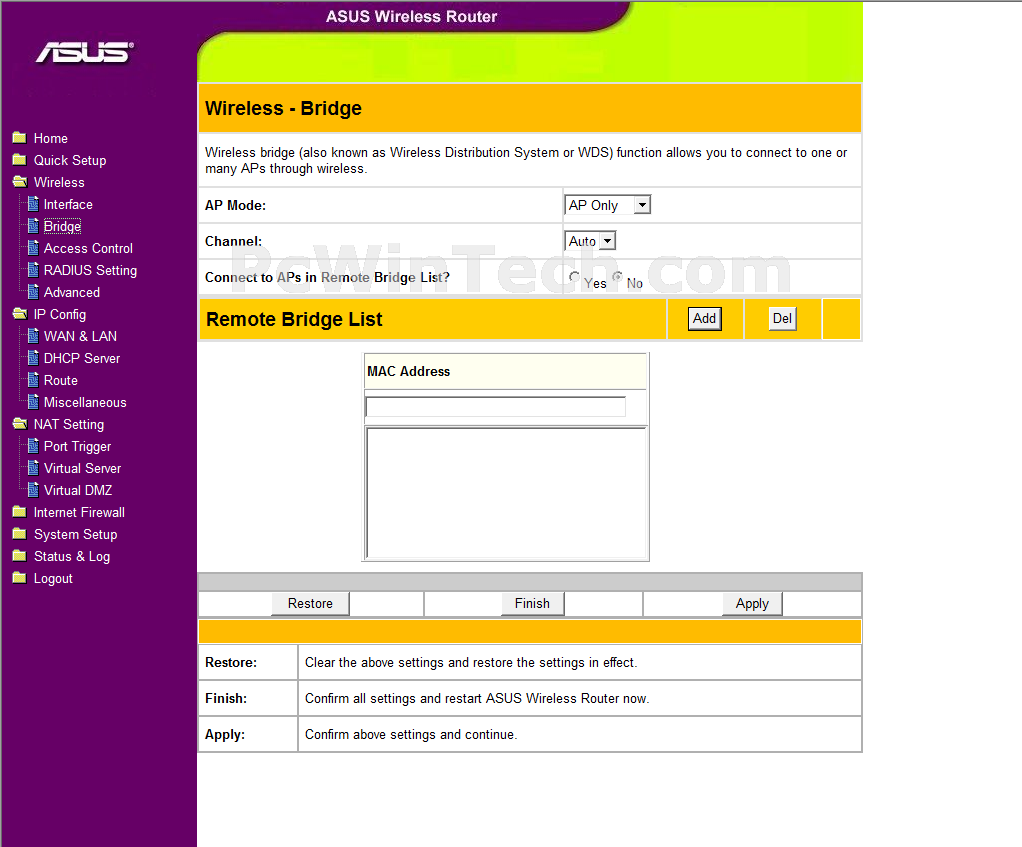Open the Channel dropdown
The height and width of the screenshot is (847, 1022).
[590, 241]
